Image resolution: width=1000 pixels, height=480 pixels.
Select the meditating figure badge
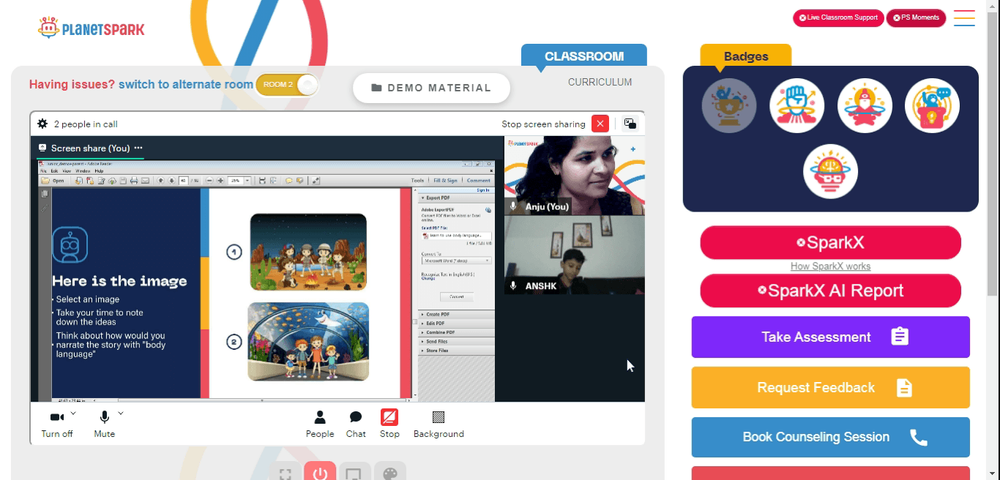864,106
